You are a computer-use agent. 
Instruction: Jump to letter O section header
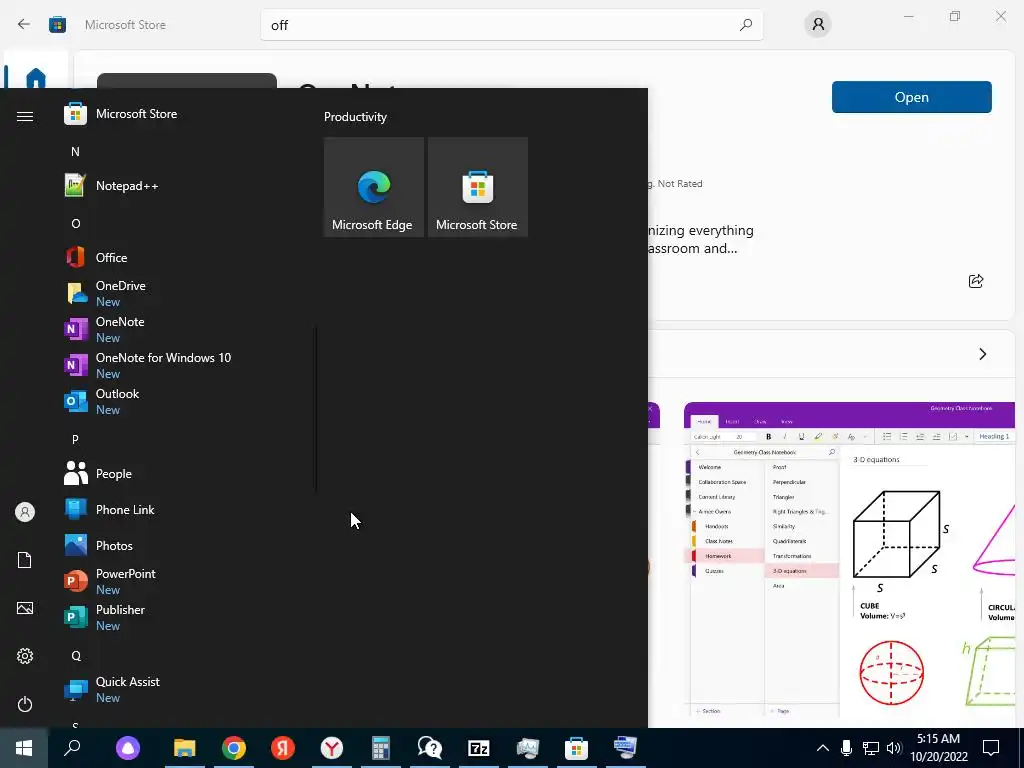[76, 223]
